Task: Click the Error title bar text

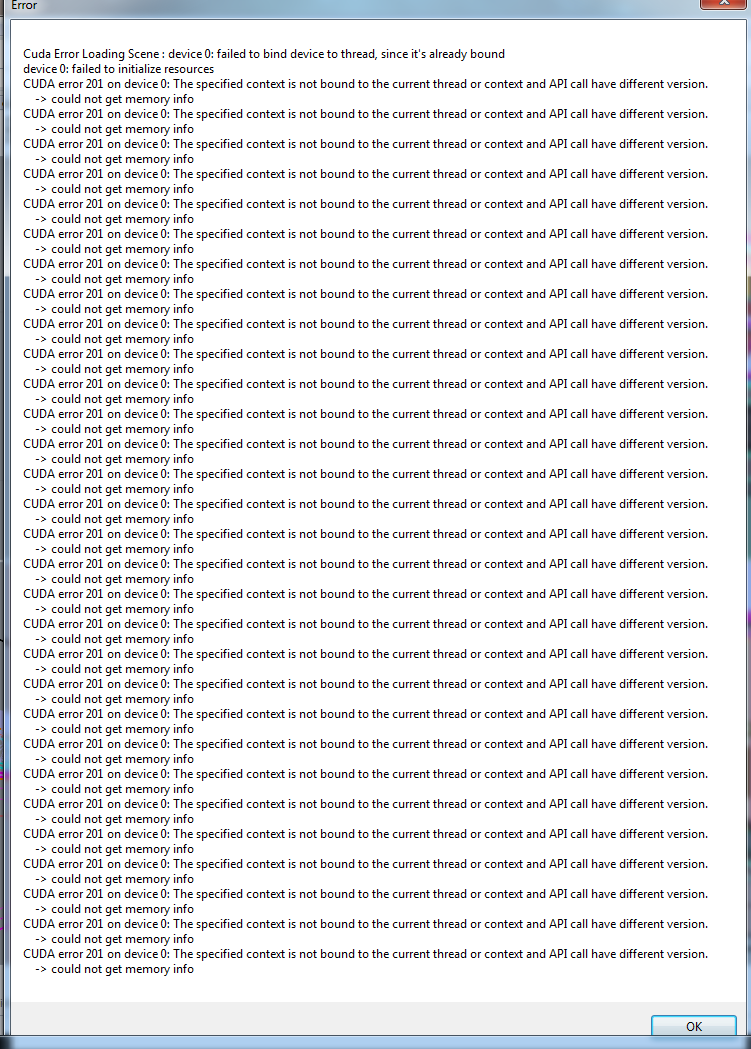Action: click(24, 5)
